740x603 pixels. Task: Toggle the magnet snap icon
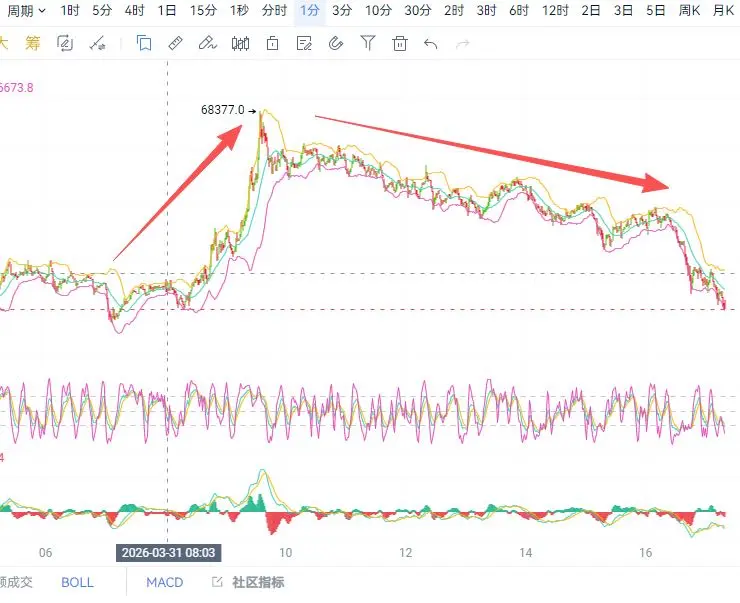pos(336,43)
